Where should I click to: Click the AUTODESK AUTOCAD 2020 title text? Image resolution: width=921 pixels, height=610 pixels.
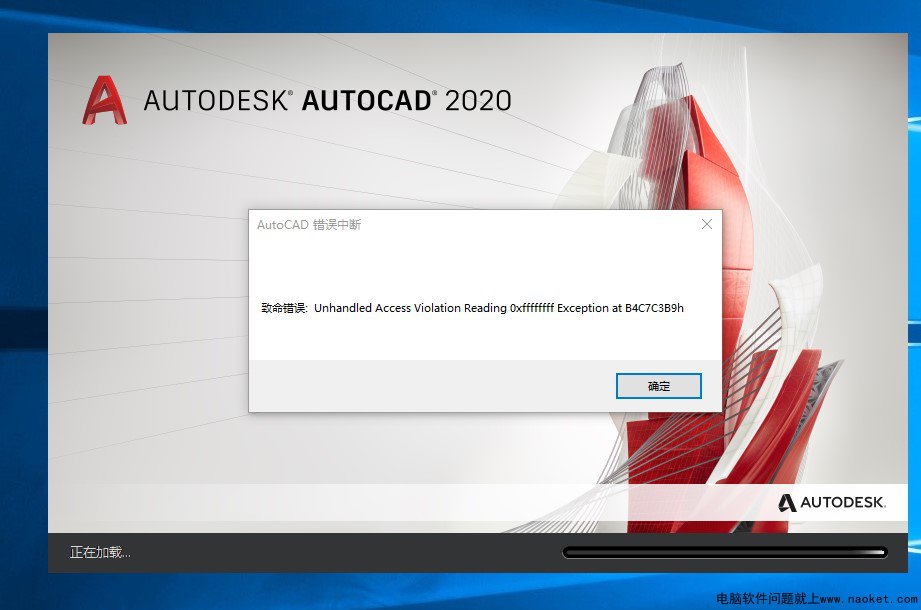[327, 100]
